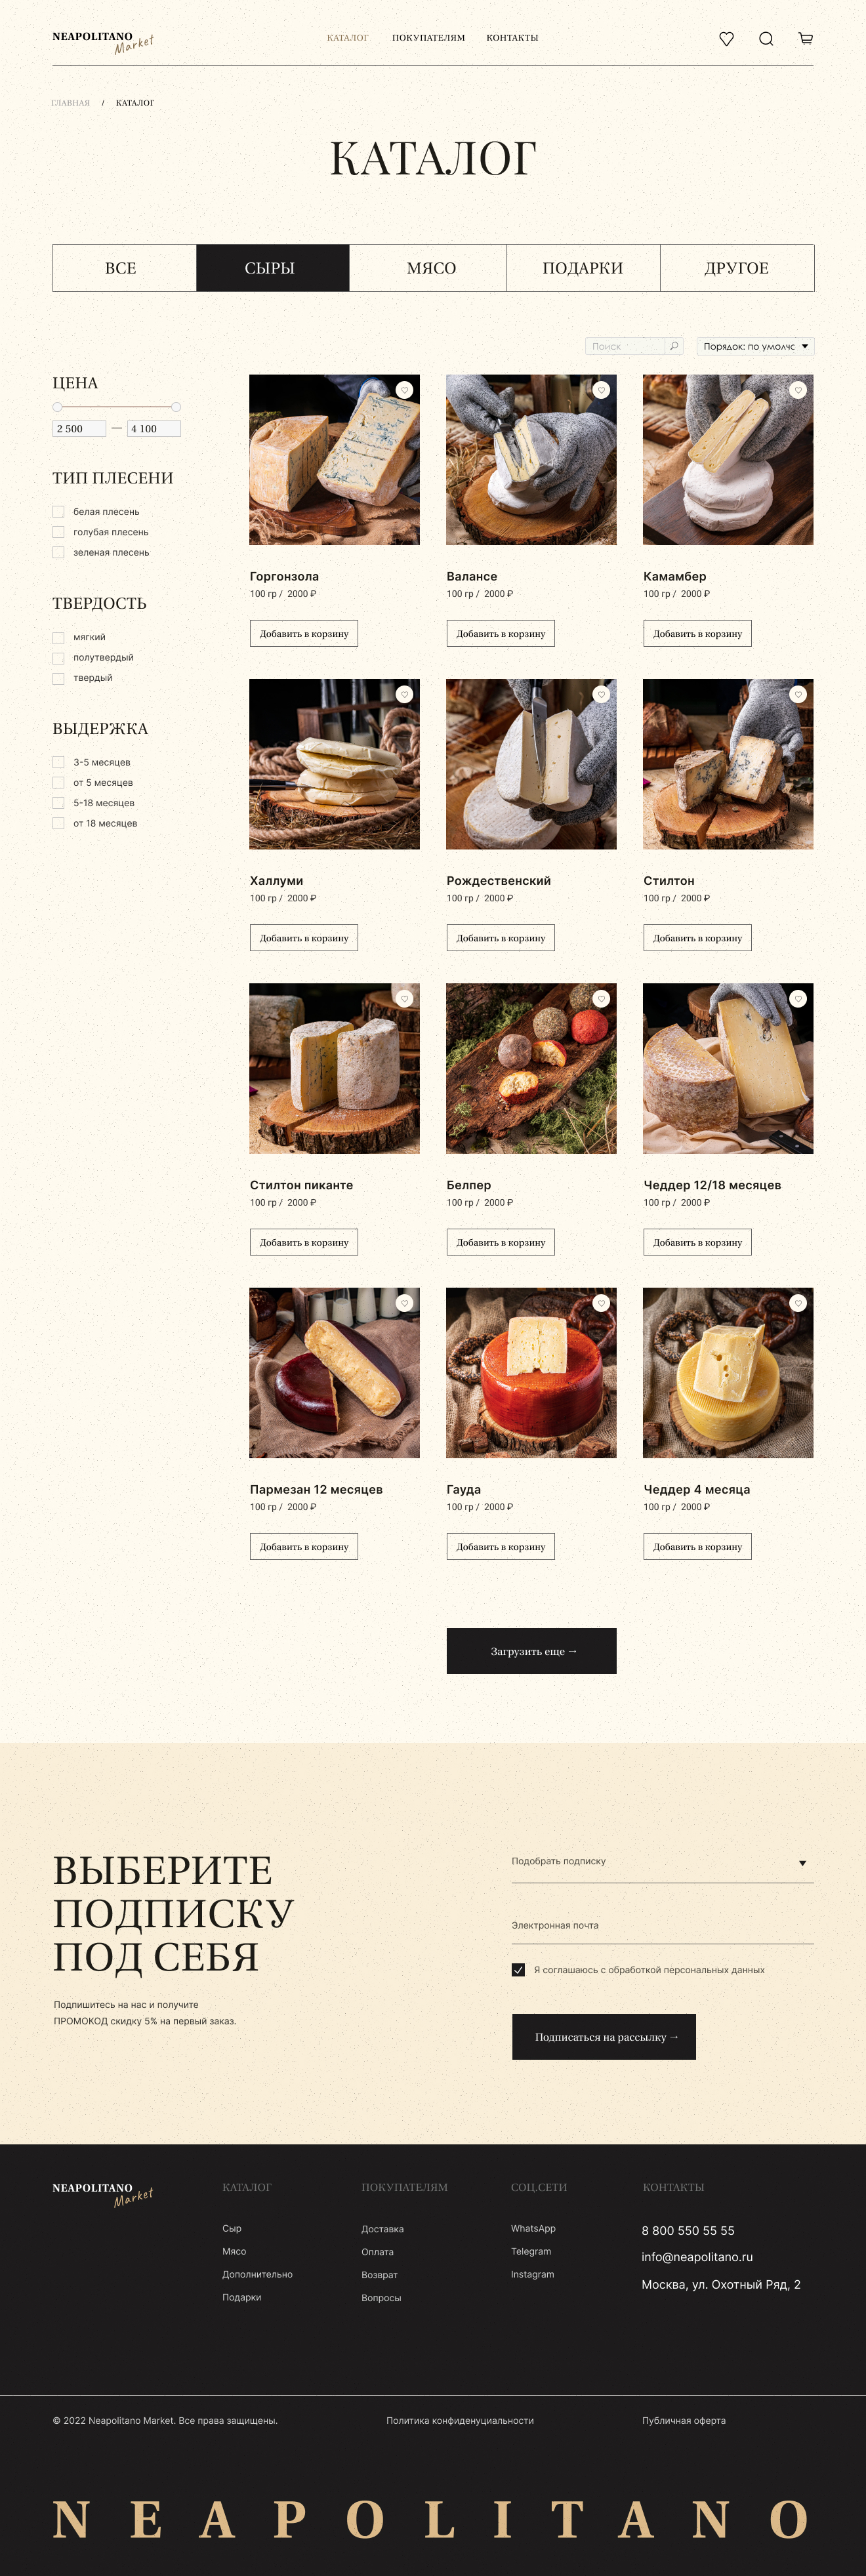This screenshot has height=2576, width=866.
Task: Tick the 5-18 месяцев aging filter
Action: pyautogui.click(x=58, y=803)
